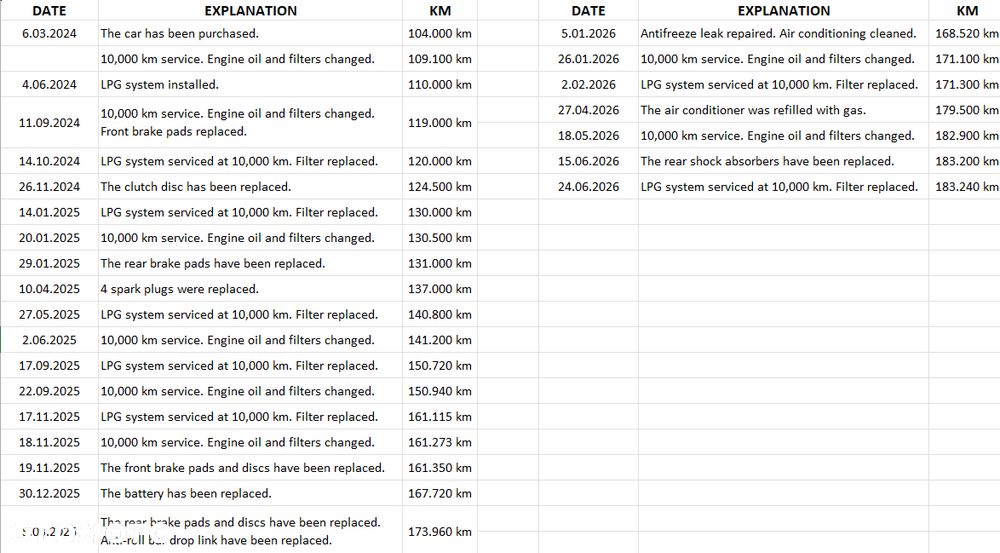
Task: Click the "The battery has been replaced." cell
Action: [250, 492]
